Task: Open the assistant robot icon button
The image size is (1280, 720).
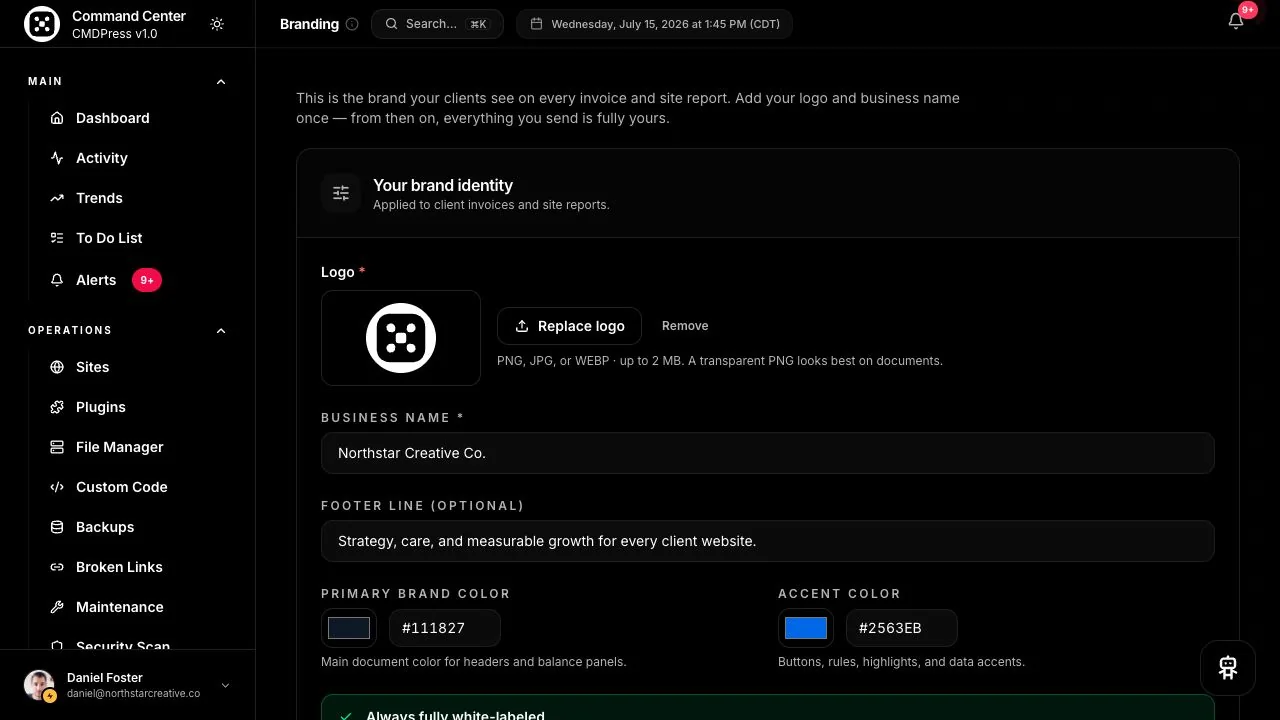Action: point(1228,668)
